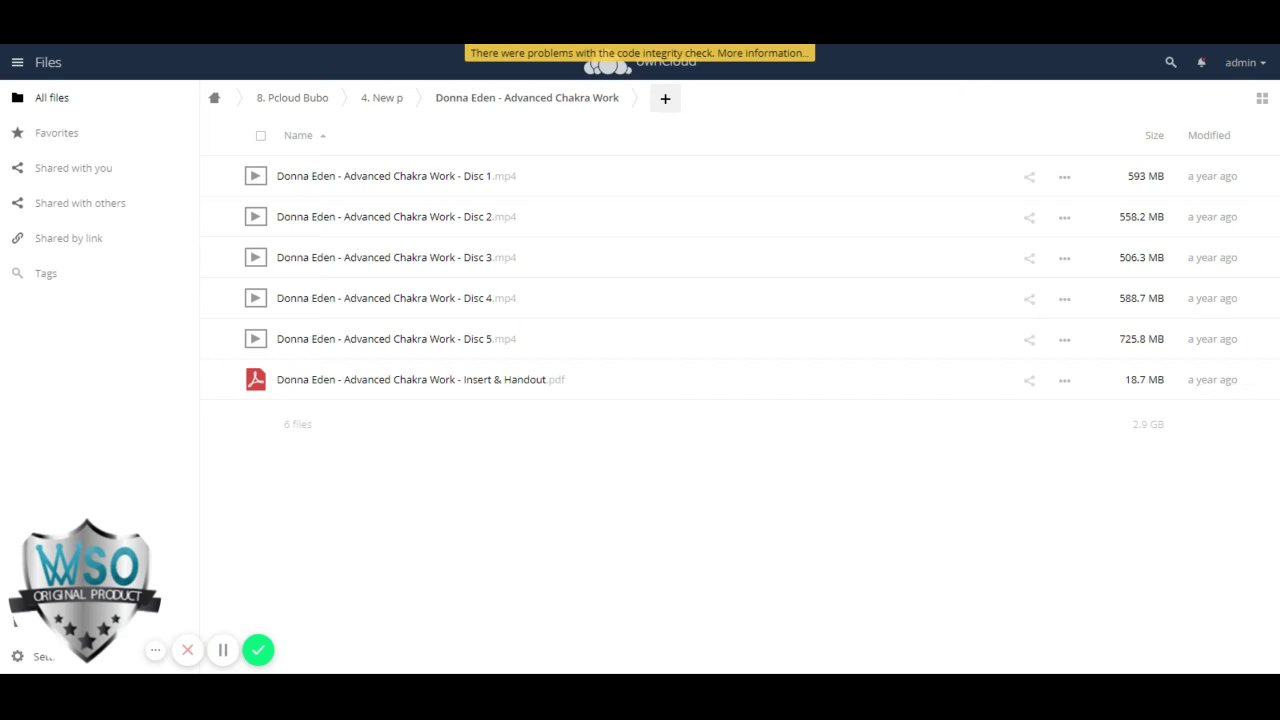Open more actions for Disc 4
This screenshot has width=1280, height=720.
(x=1064, y=299)
